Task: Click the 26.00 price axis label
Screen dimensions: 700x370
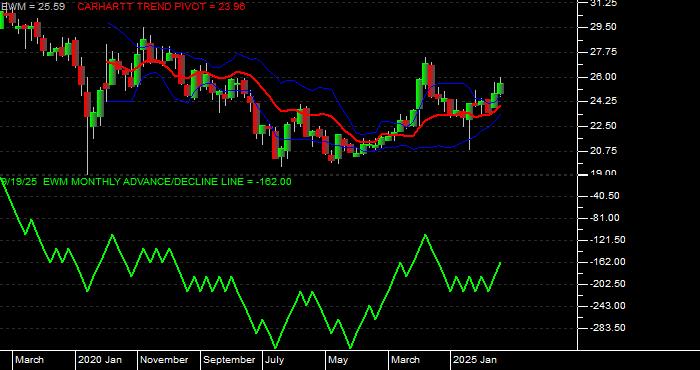Action: 604,77
